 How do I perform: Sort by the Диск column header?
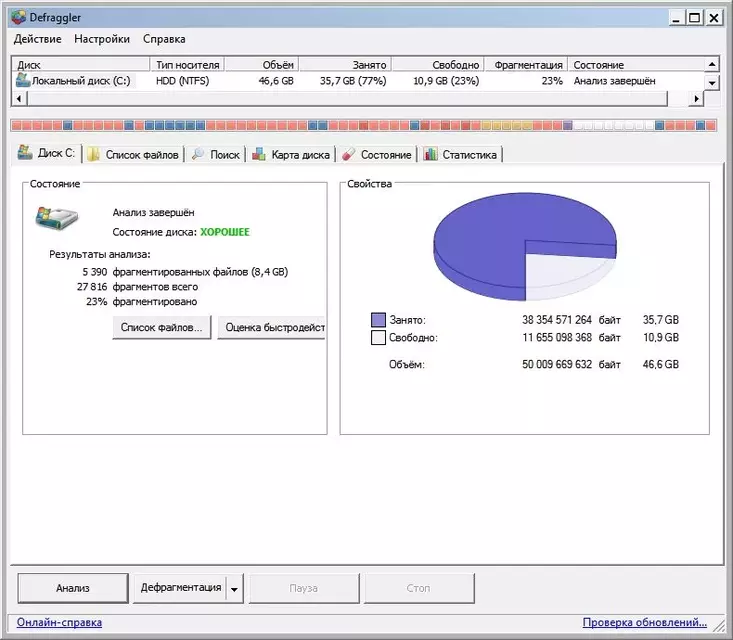80,65
